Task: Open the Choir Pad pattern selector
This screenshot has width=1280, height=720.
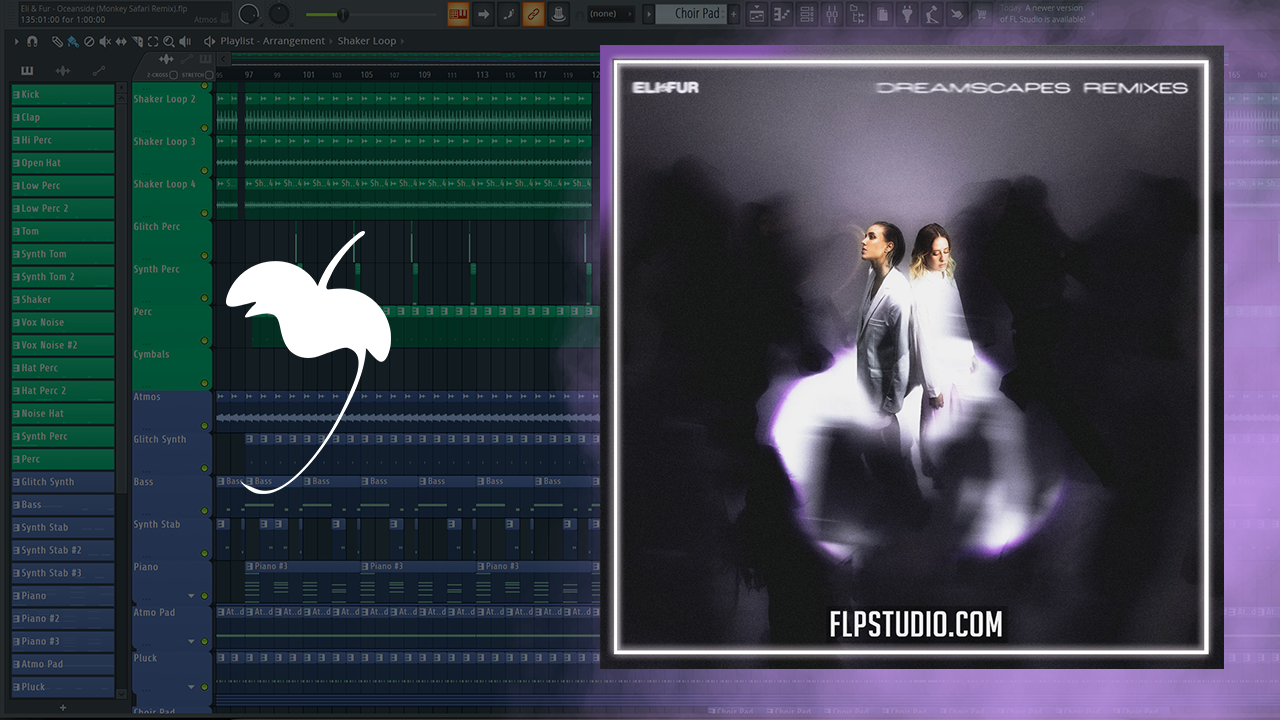Action: pos(691,14)
